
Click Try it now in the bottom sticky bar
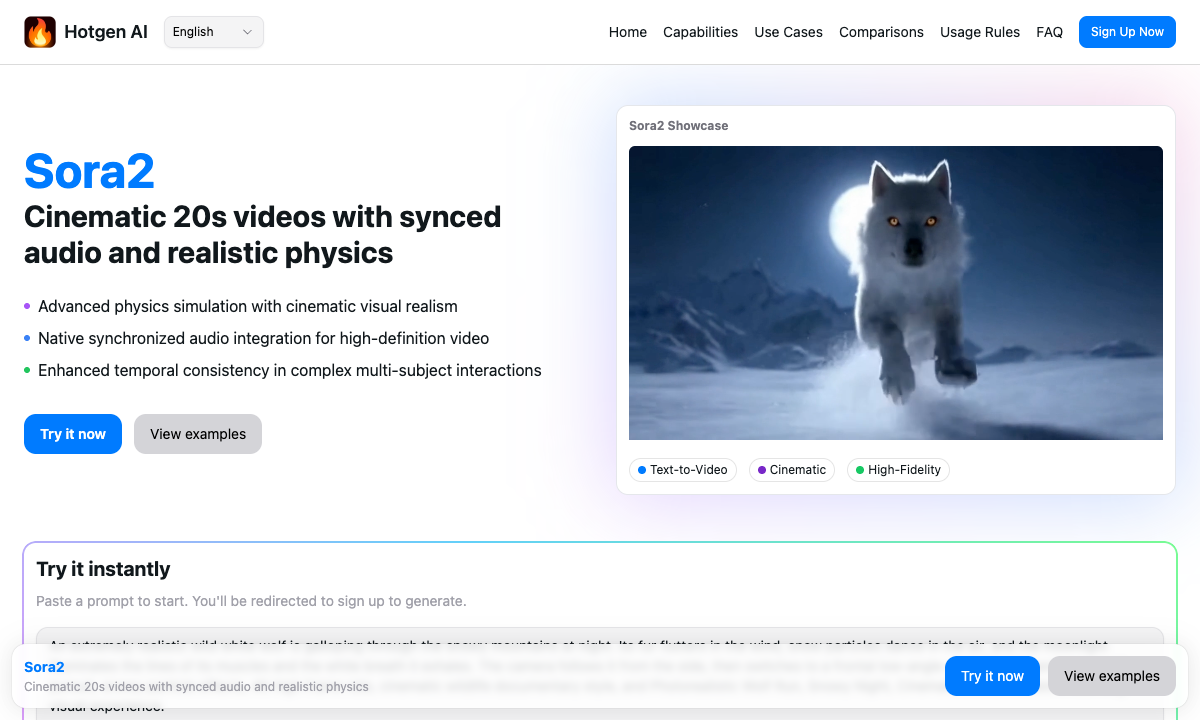(992, 676)
